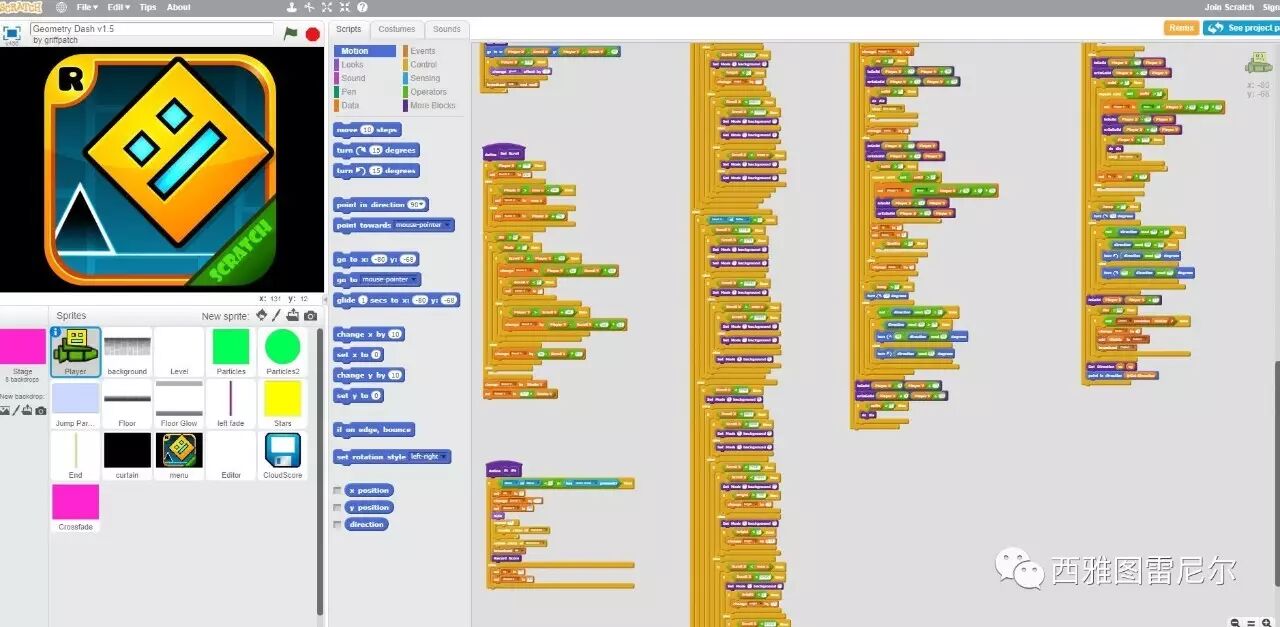This screenshot has width=1280, height=627.
Task: Select the Control block category
Action: [423, 65]
